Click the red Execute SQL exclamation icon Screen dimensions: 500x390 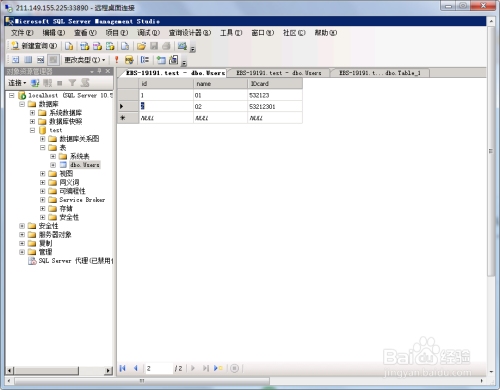coord(116,60)
